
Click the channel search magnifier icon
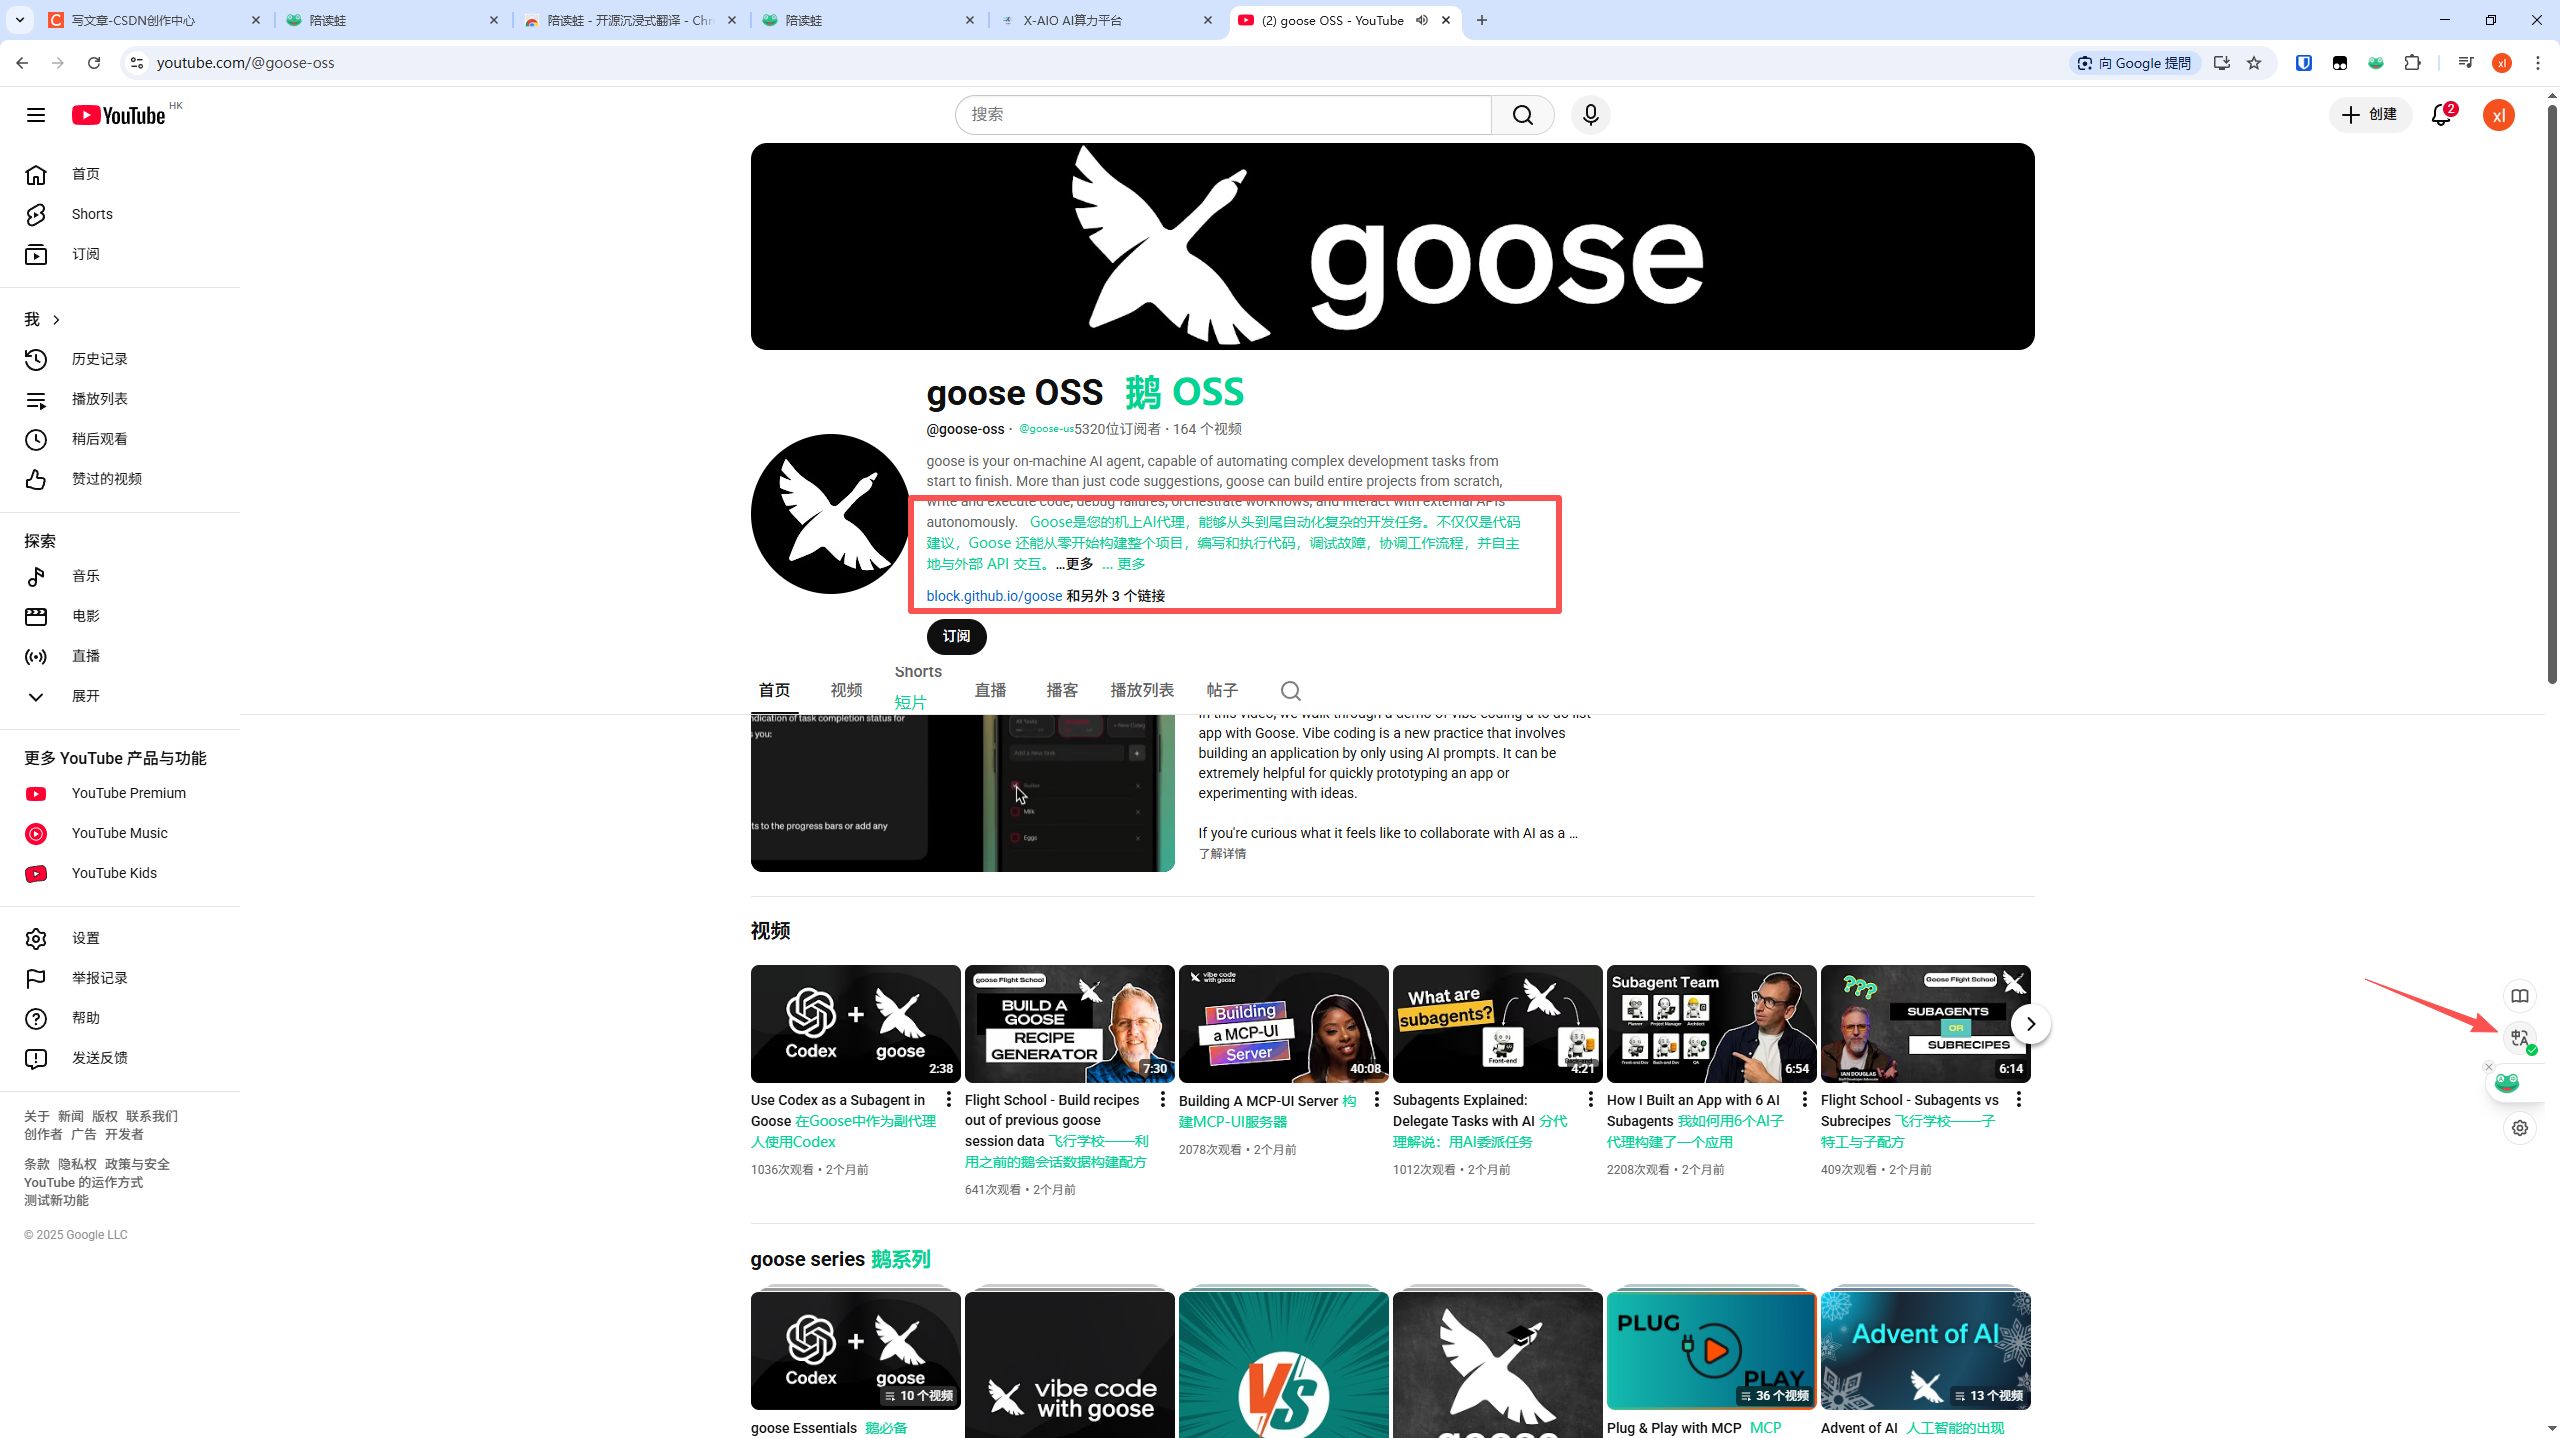pos(1290,691)
